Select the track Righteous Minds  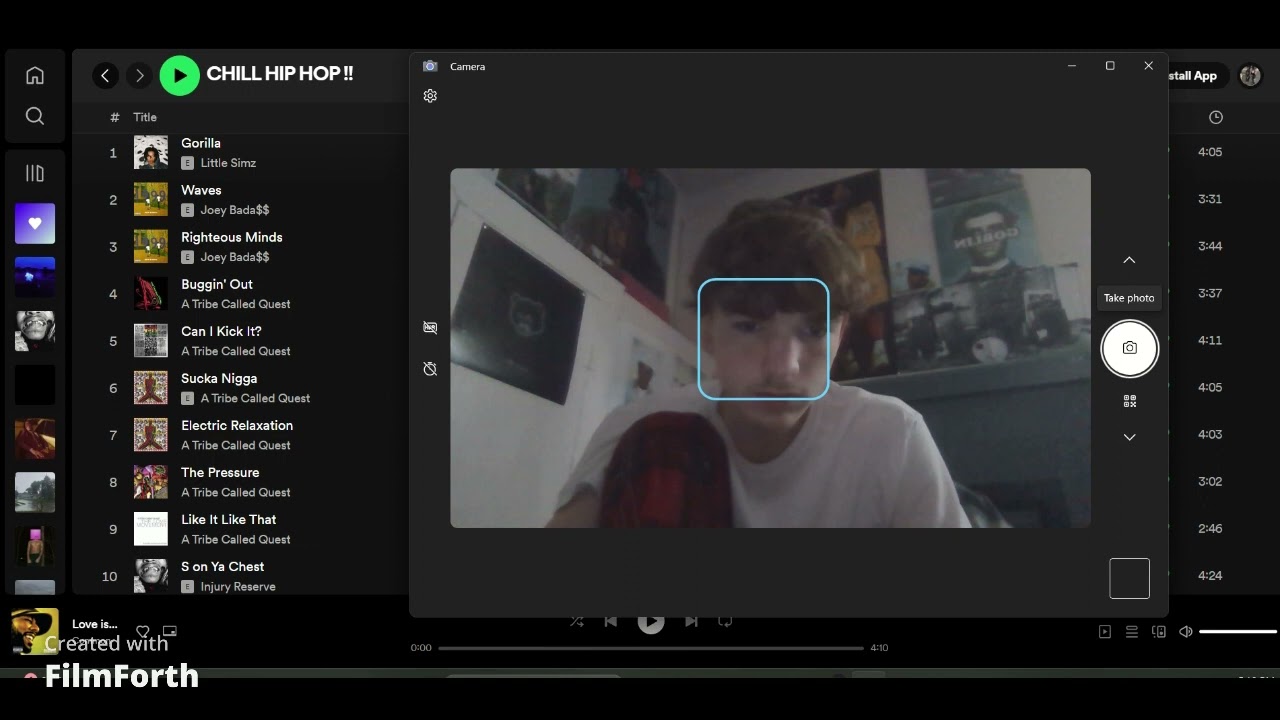pyautogui.click(x=232, y=237)
